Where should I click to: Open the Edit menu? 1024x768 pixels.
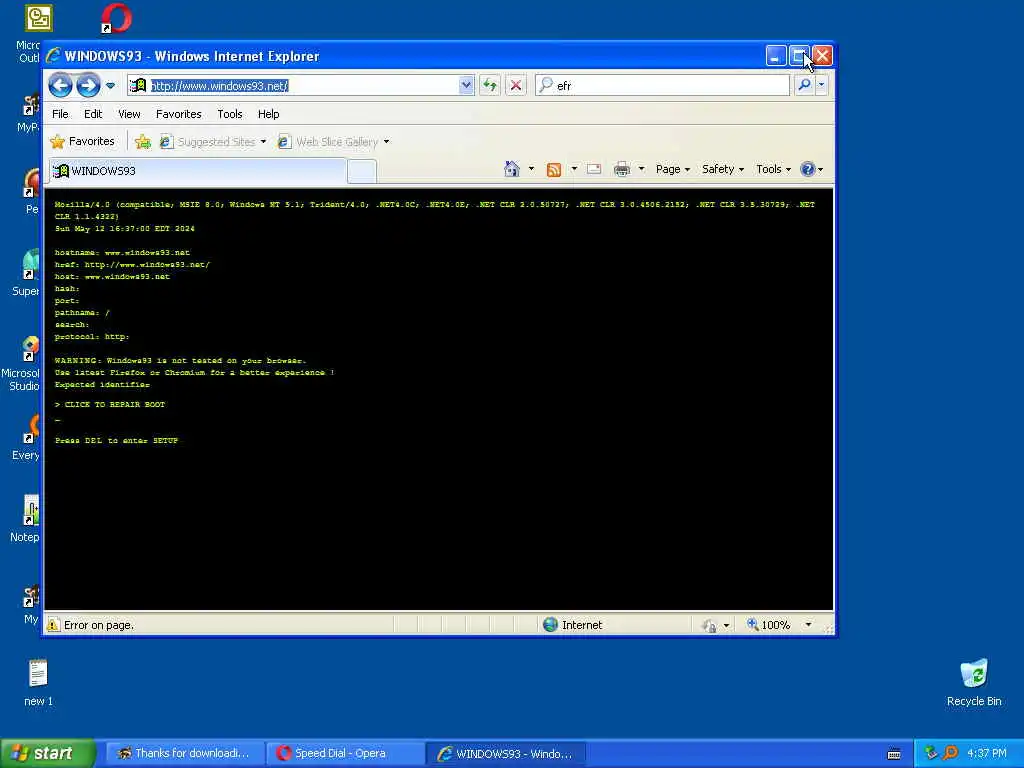coord(93,114)
